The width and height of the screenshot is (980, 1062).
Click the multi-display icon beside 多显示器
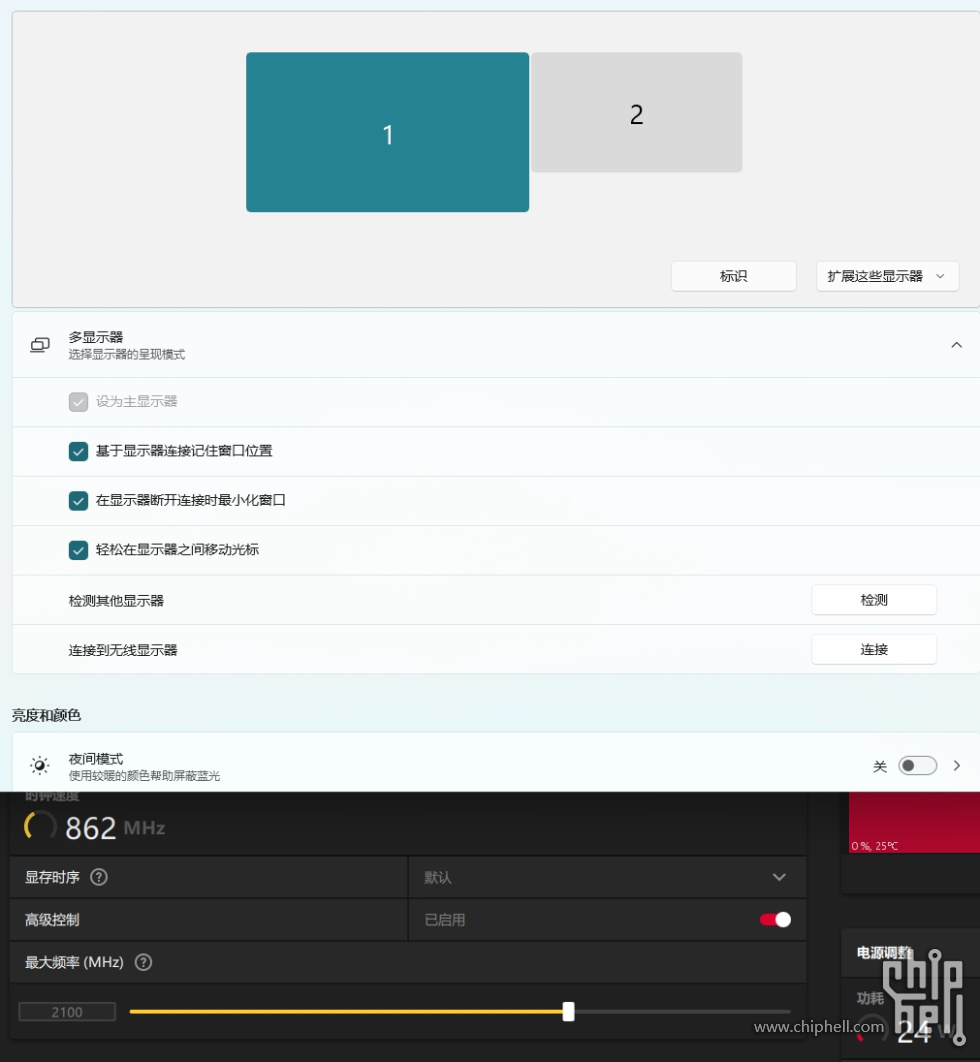click(x=40, y=345)
